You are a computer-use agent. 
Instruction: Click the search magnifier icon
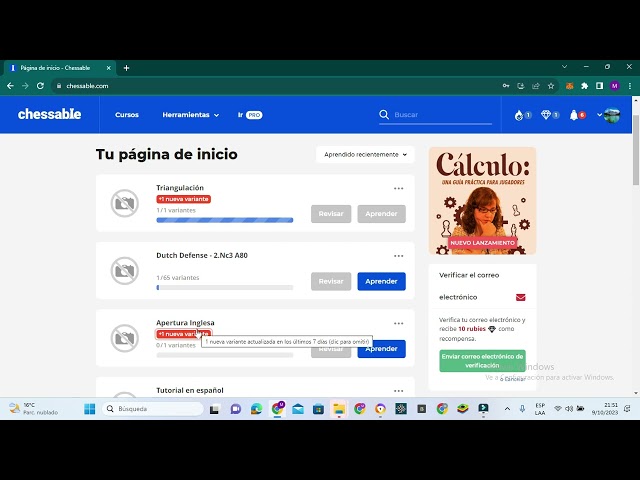click(x=384, y=115)
